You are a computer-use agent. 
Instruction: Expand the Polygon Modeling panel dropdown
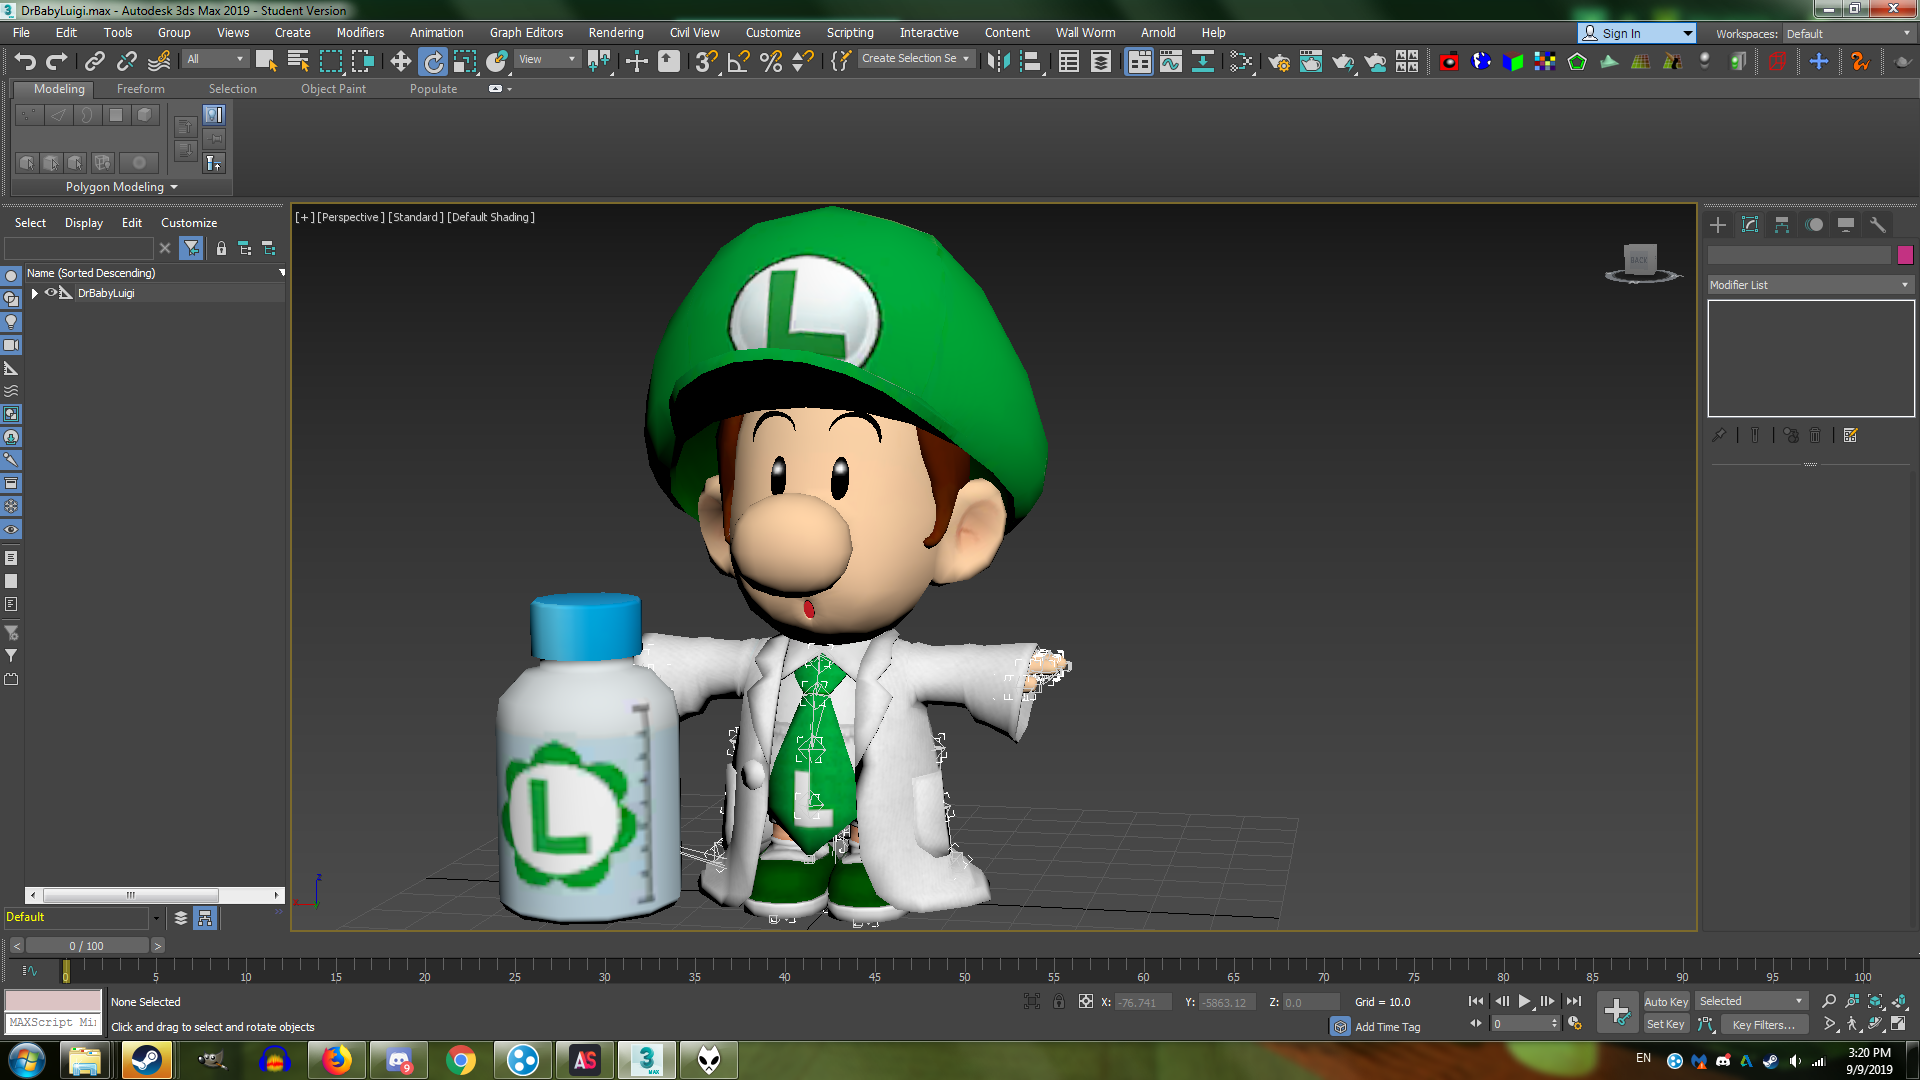click(x=121, y=187)
